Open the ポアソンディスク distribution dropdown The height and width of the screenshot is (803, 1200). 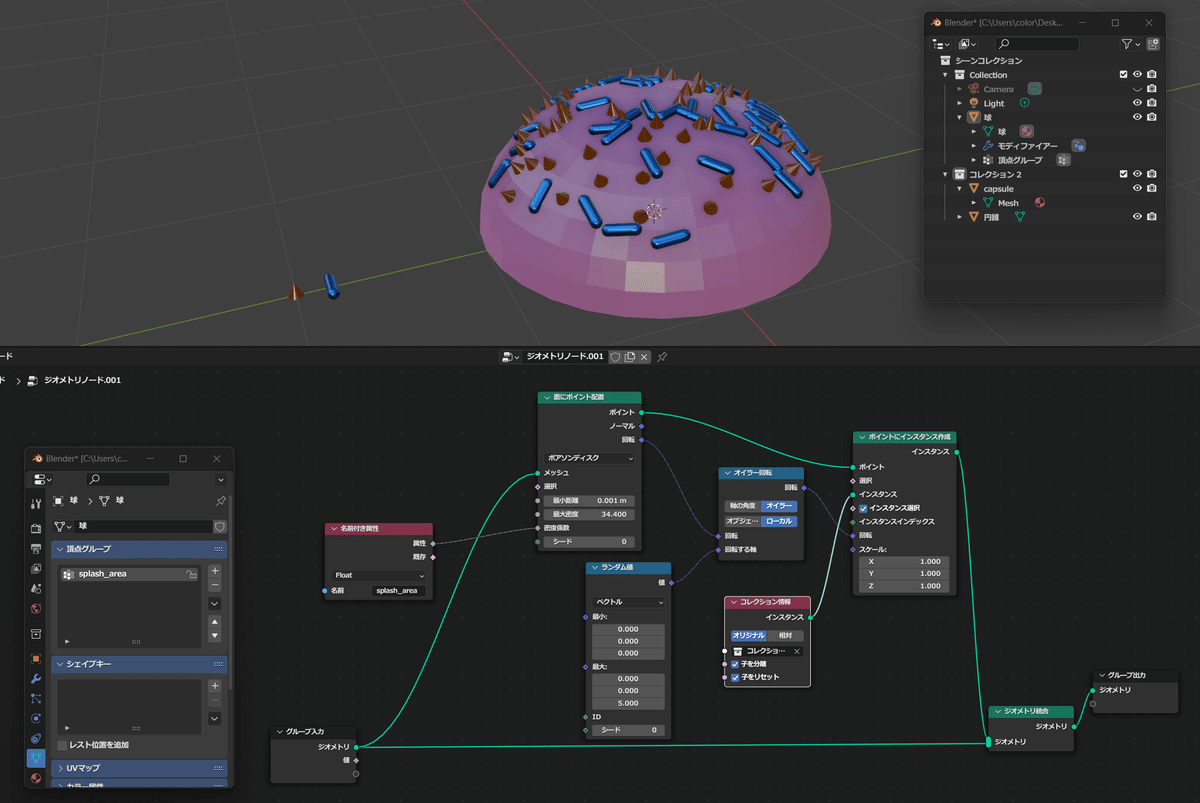(589, 458)
